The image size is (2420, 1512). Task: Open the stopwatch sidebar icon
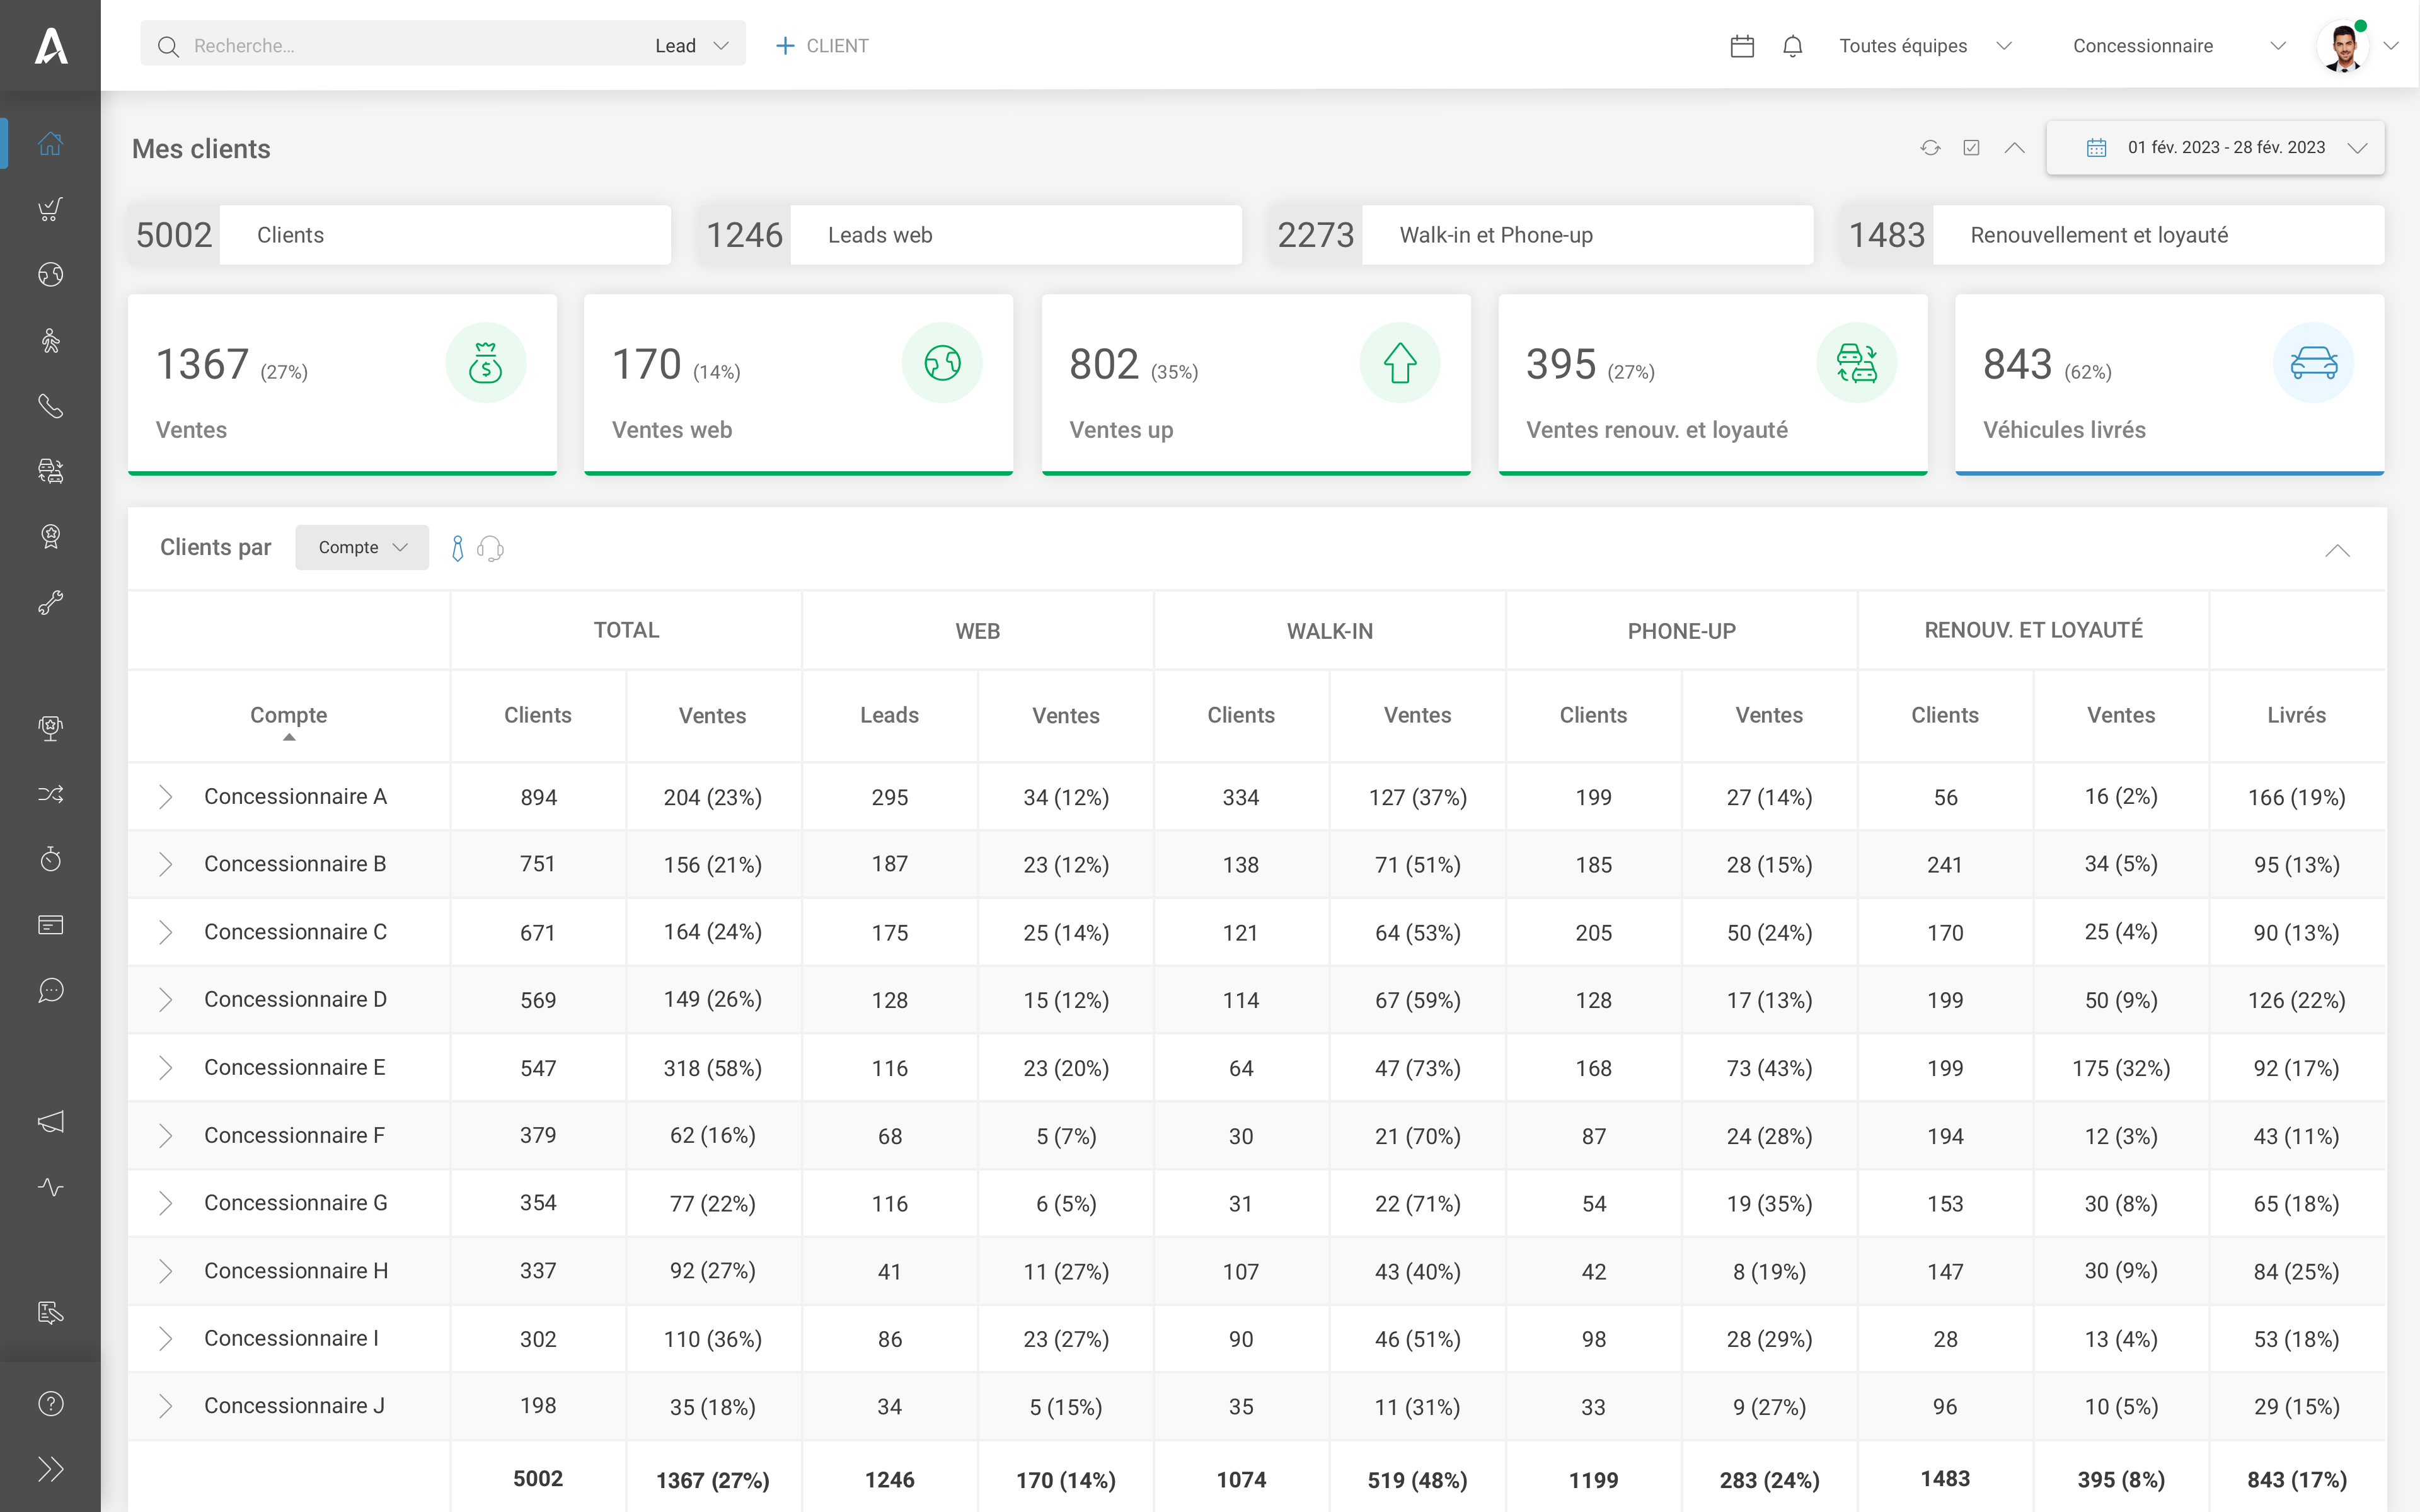50,859
